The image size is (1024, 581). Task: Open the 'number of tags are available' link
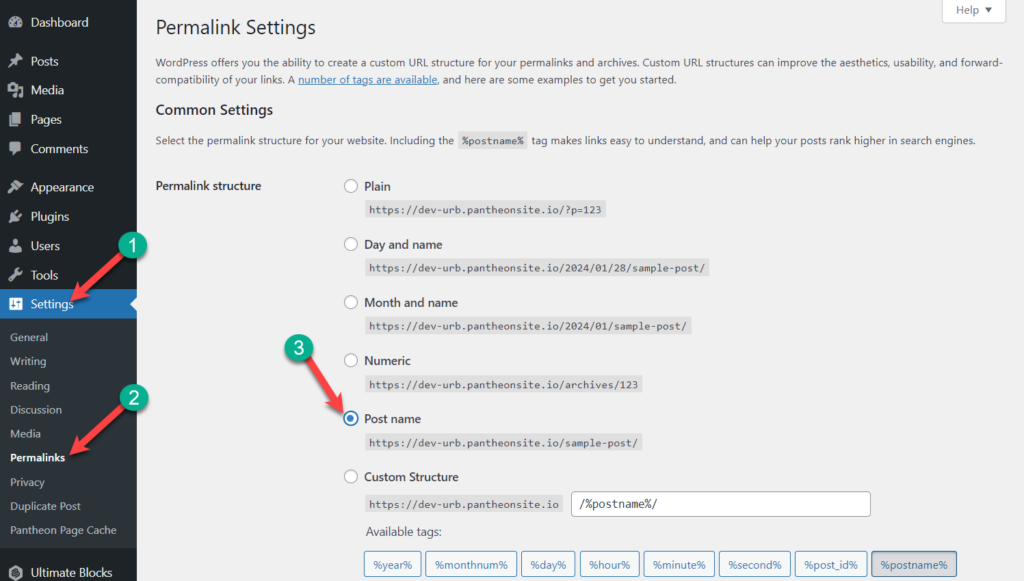(x=367, y=80)
